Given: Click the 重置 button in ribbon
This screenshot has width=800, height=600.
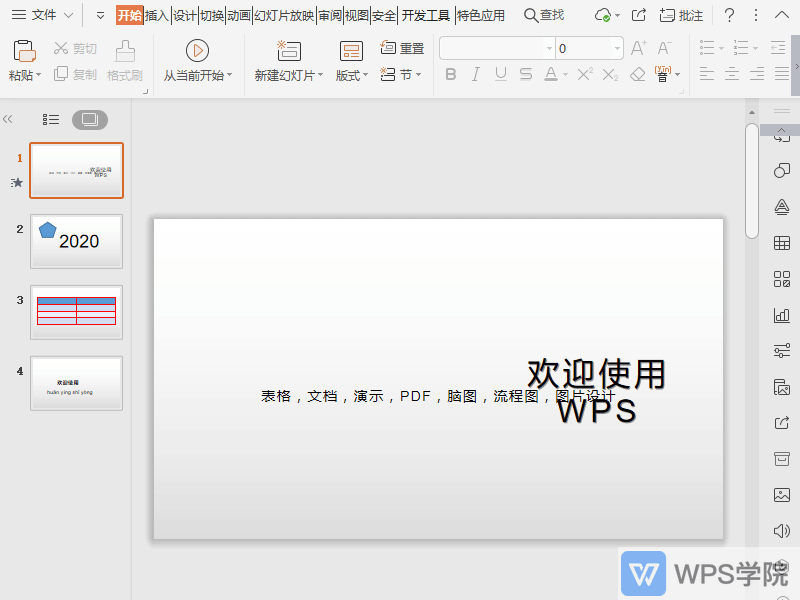Looking at the screenshot, I should pyautogui.click(x=404, y=46).
